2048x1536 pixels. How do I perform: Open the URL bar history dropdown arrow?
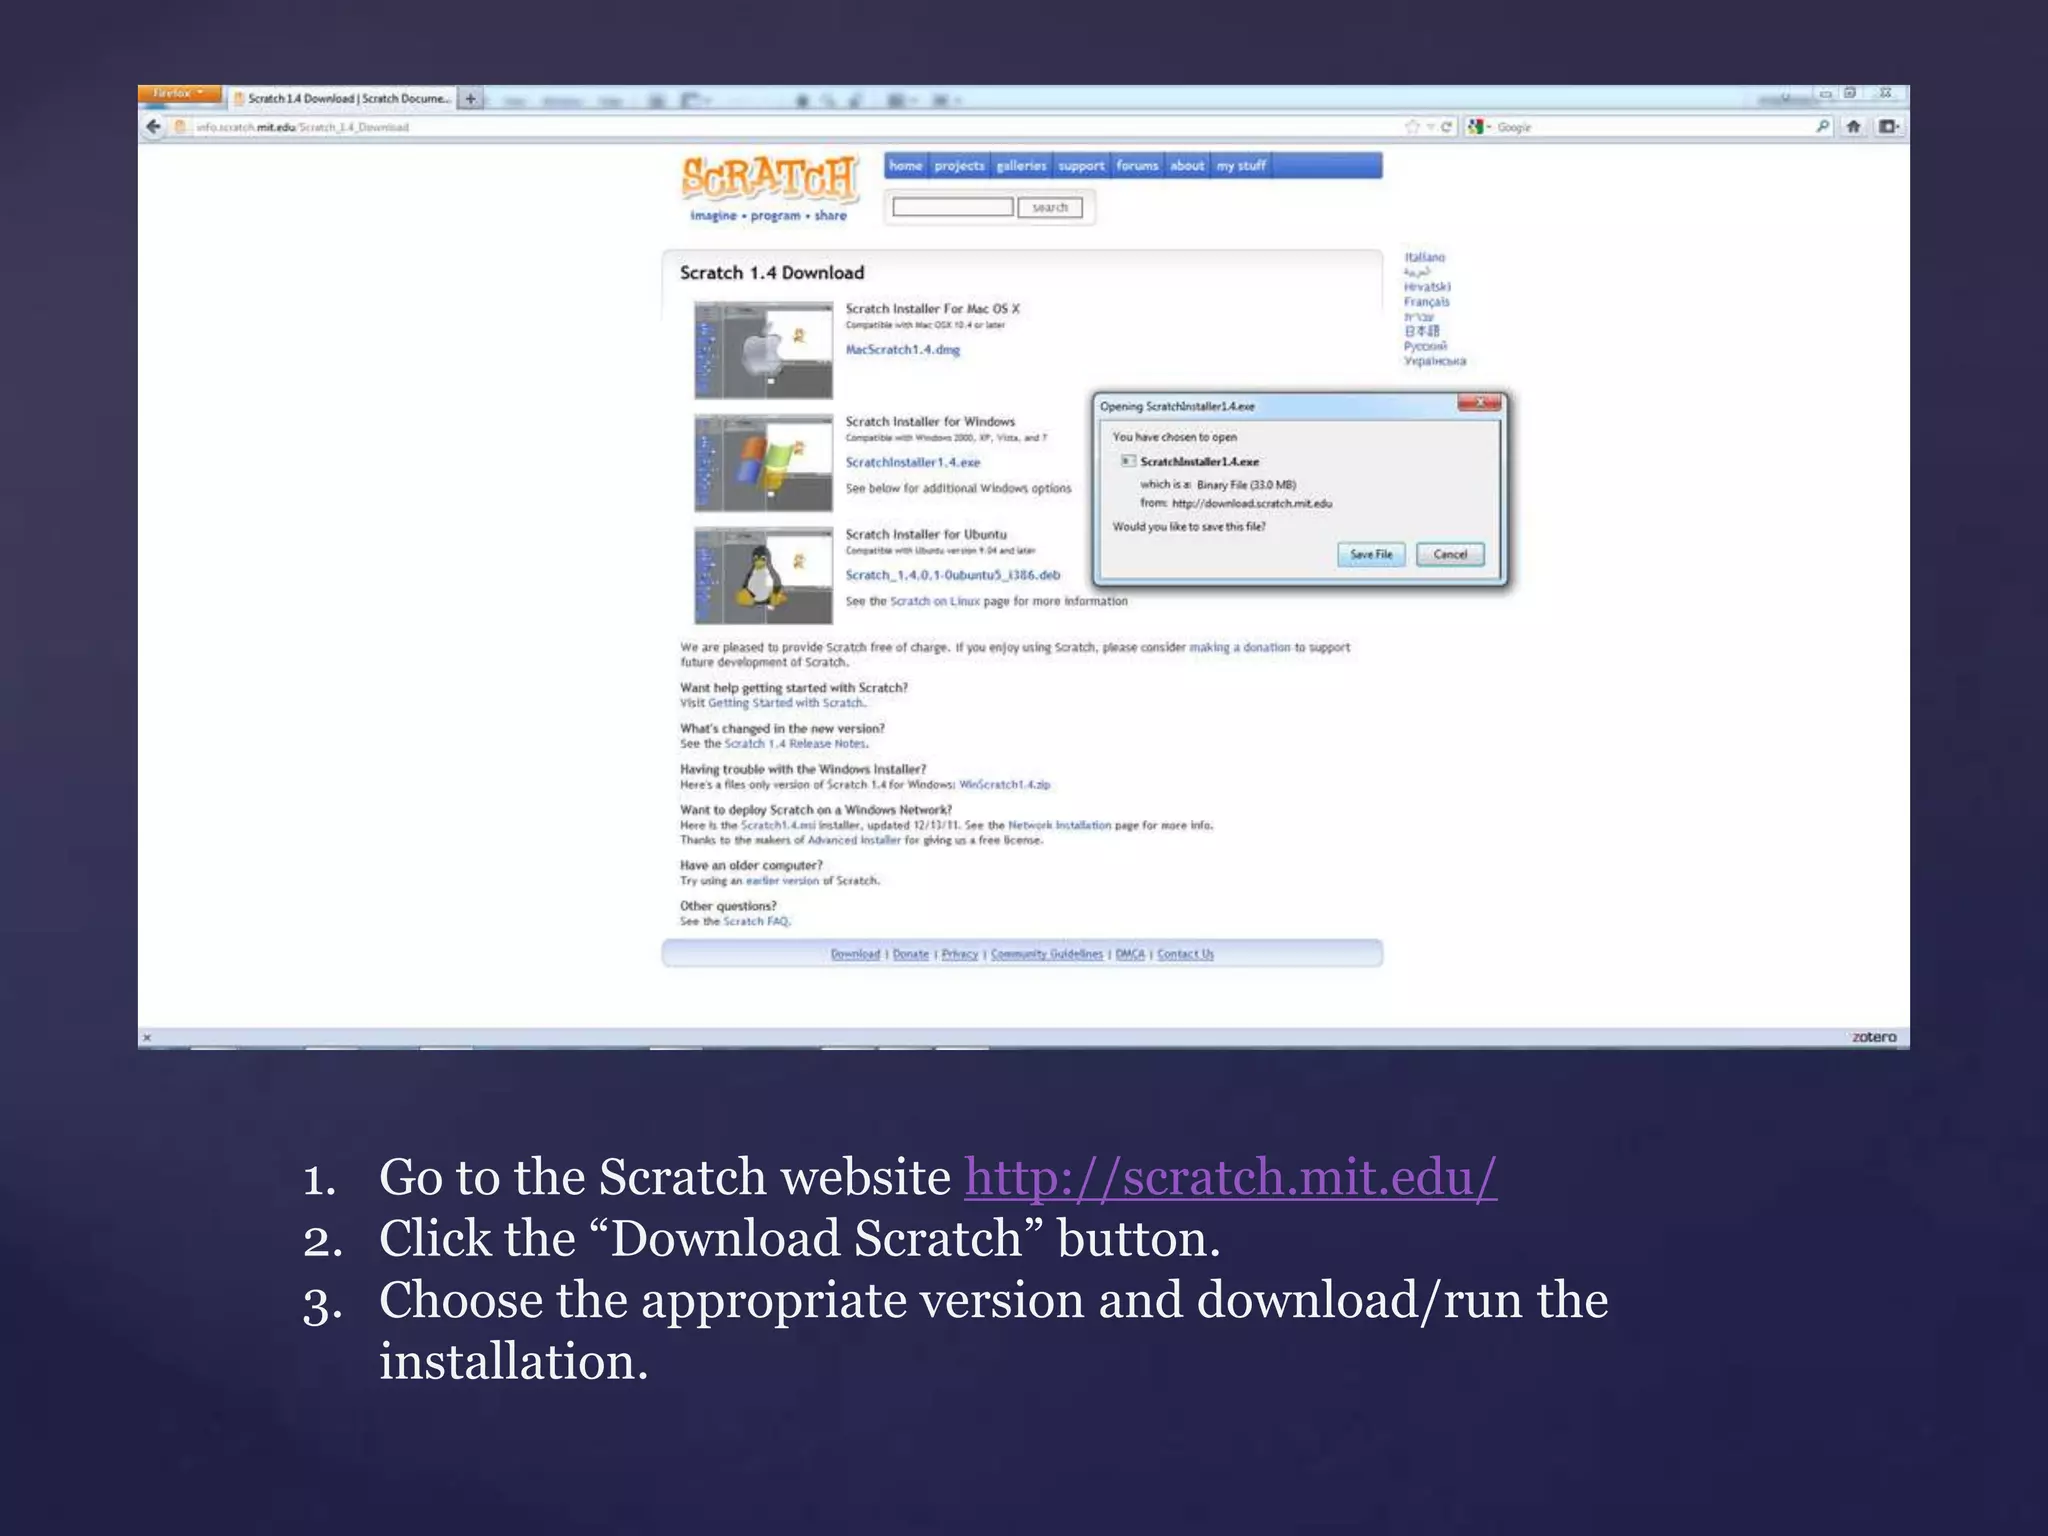point(1431,126)
